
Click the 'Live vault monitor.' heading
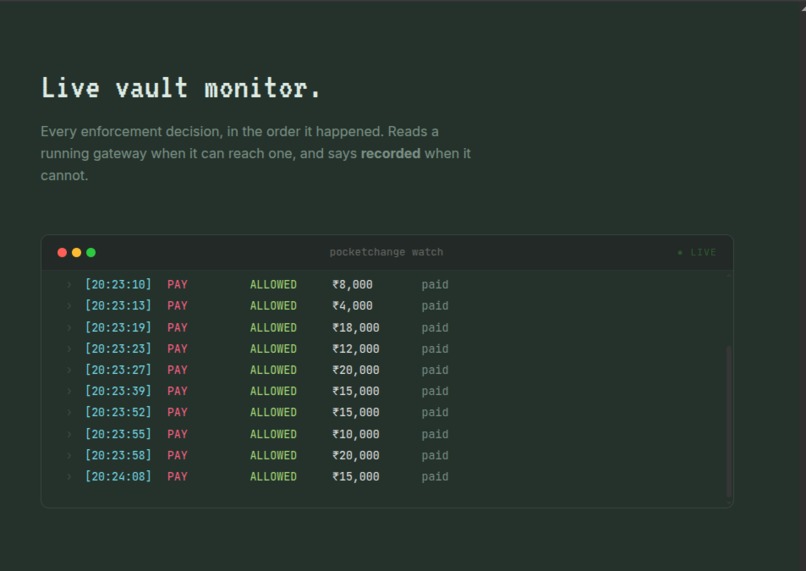point(180,88)
